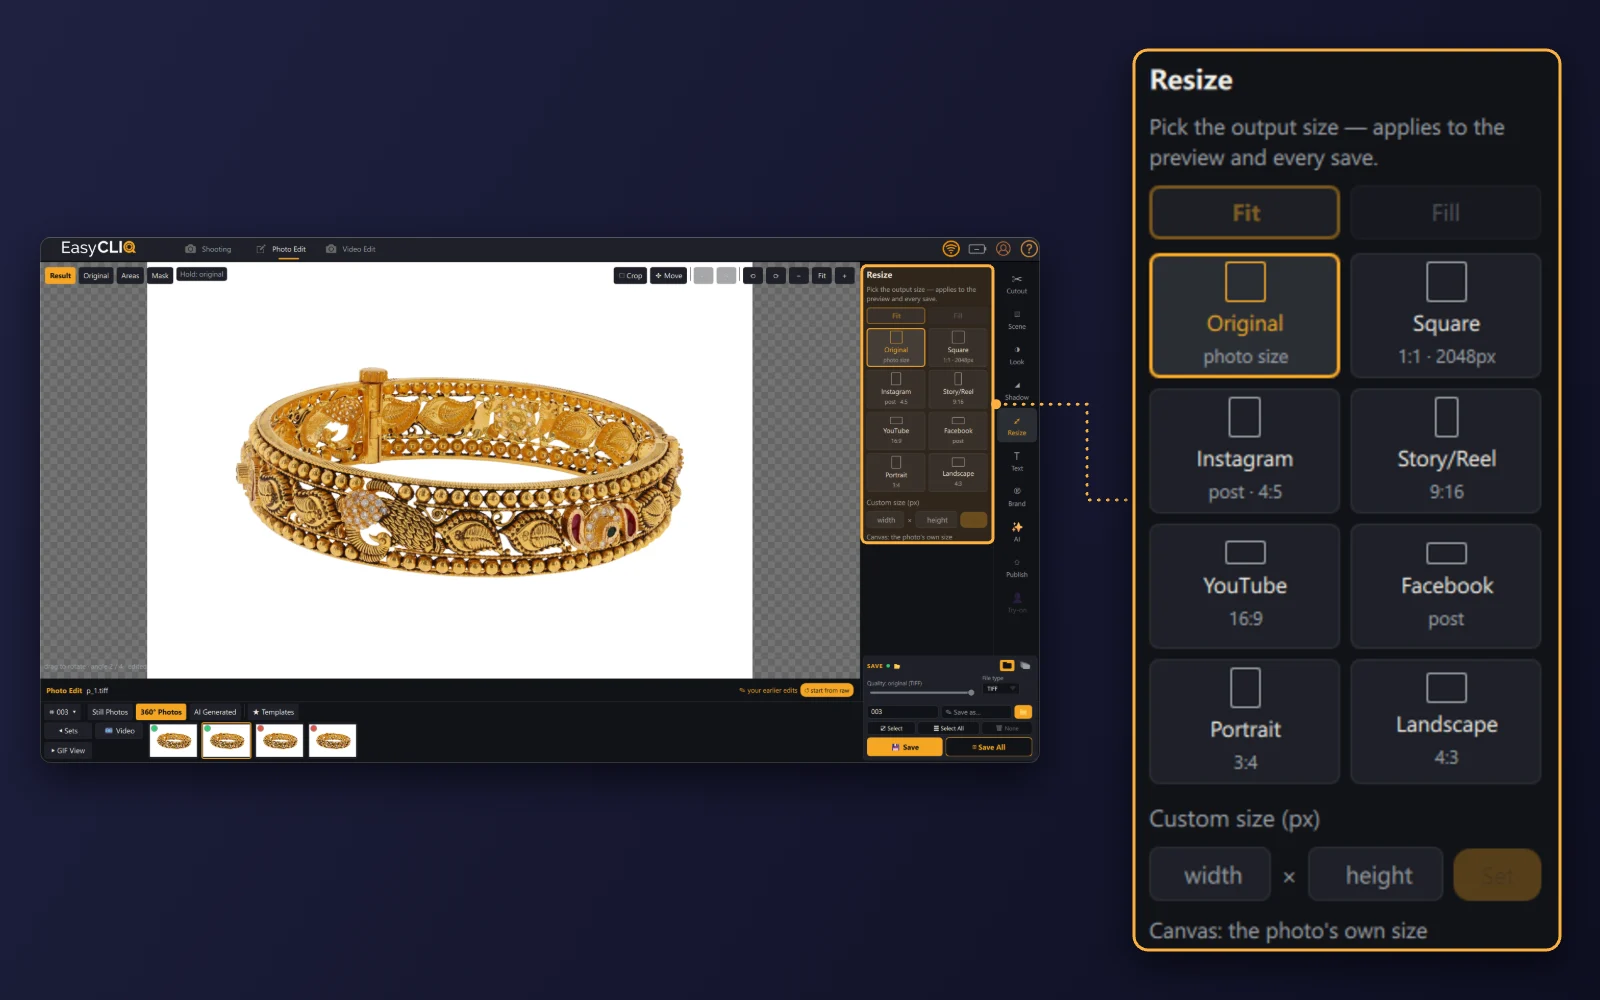This screenshot has width=1600, height=1000.
Task: Switch to the Shooting tab
Action: pyautogui.click(x=208, y=249)
